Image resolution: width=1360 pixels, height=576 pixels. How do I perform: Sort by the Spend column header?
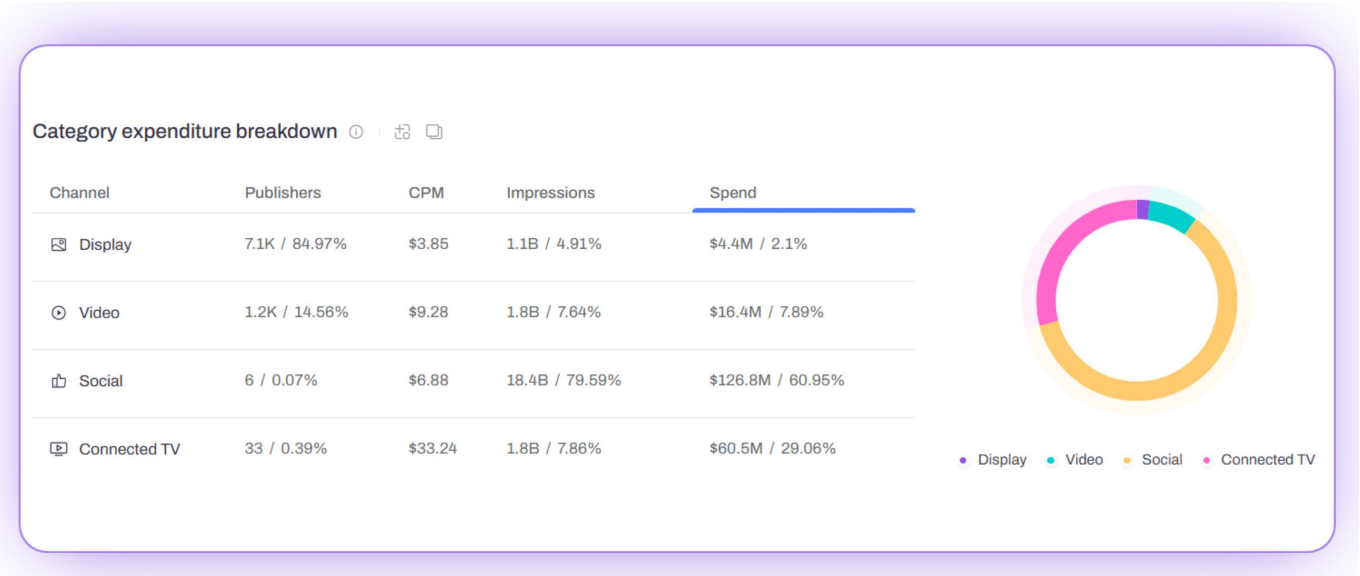pyautogui.click(x=733, y=193)
